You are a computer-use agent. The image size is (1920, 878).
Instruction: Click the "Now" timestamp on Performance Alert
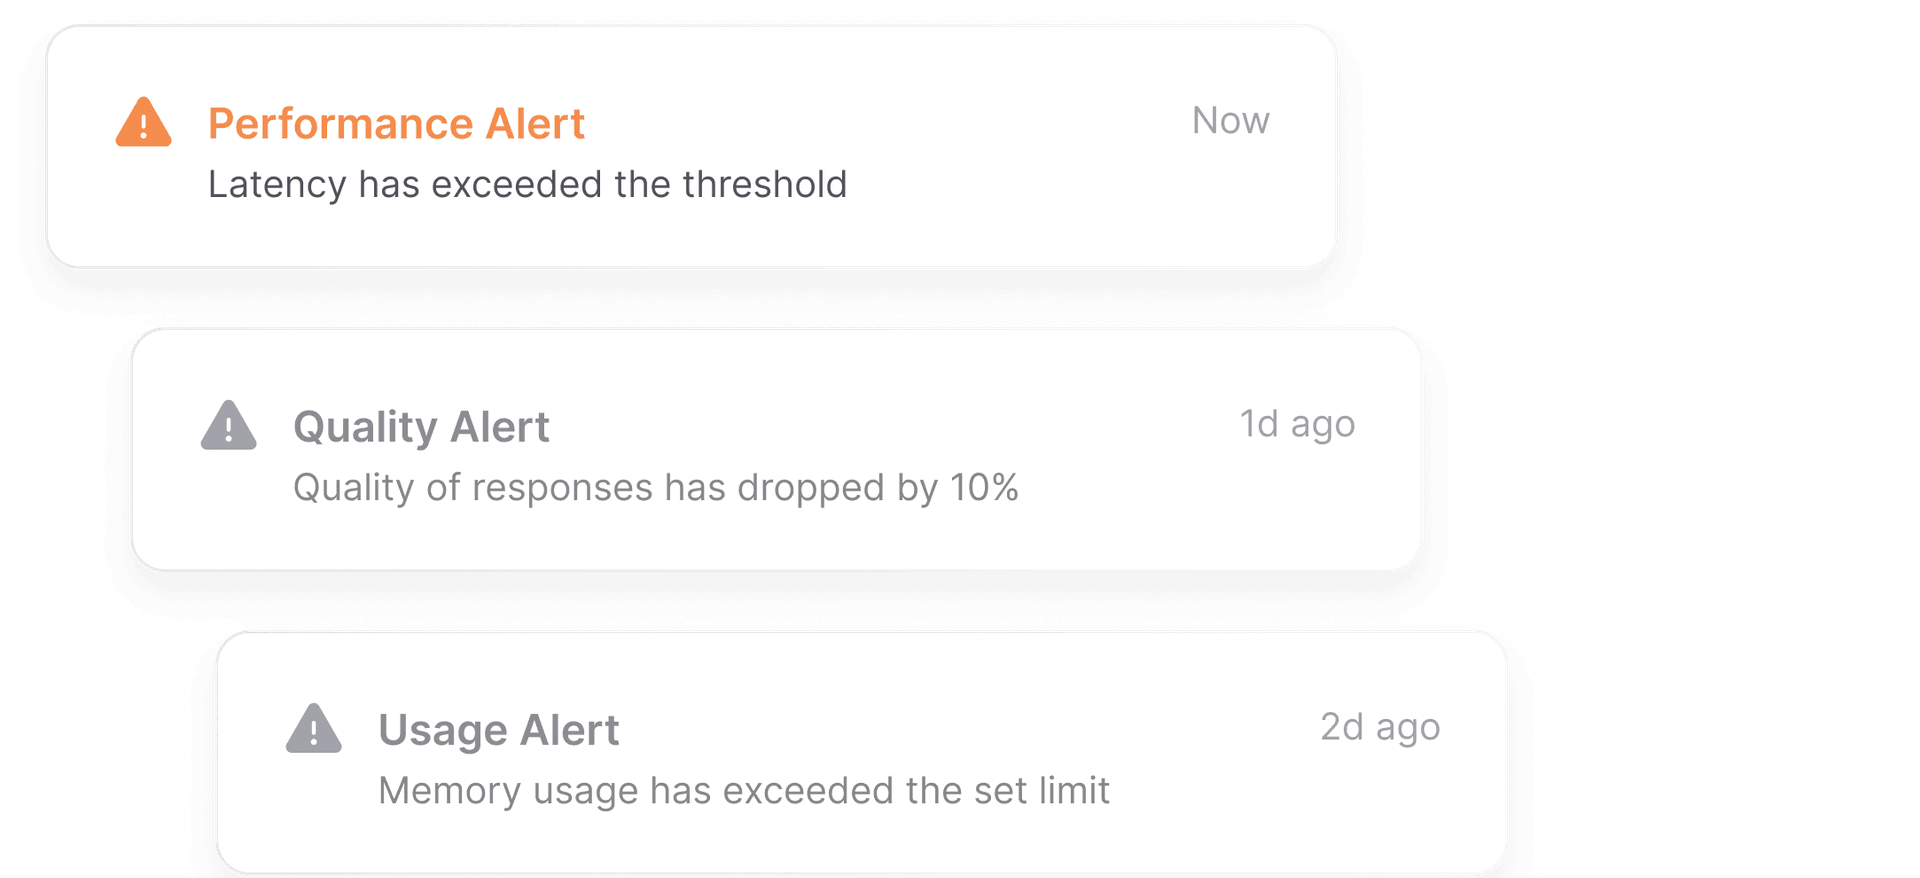(x=1230, y=121)
